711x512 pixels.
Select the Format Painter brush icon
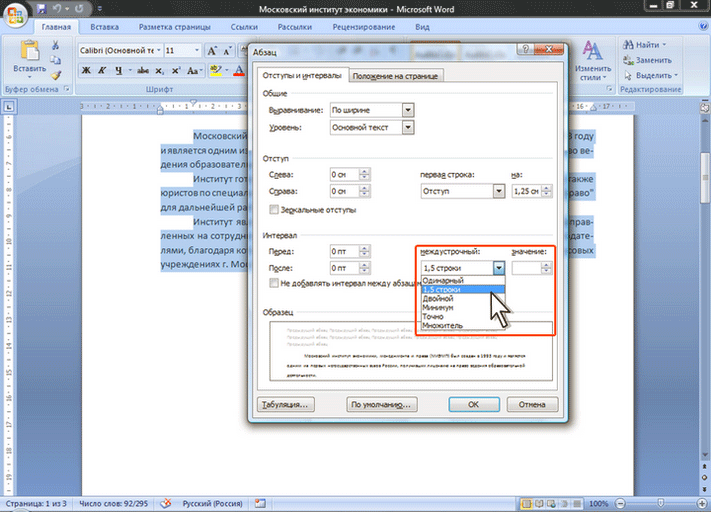[x=55, y=75]
